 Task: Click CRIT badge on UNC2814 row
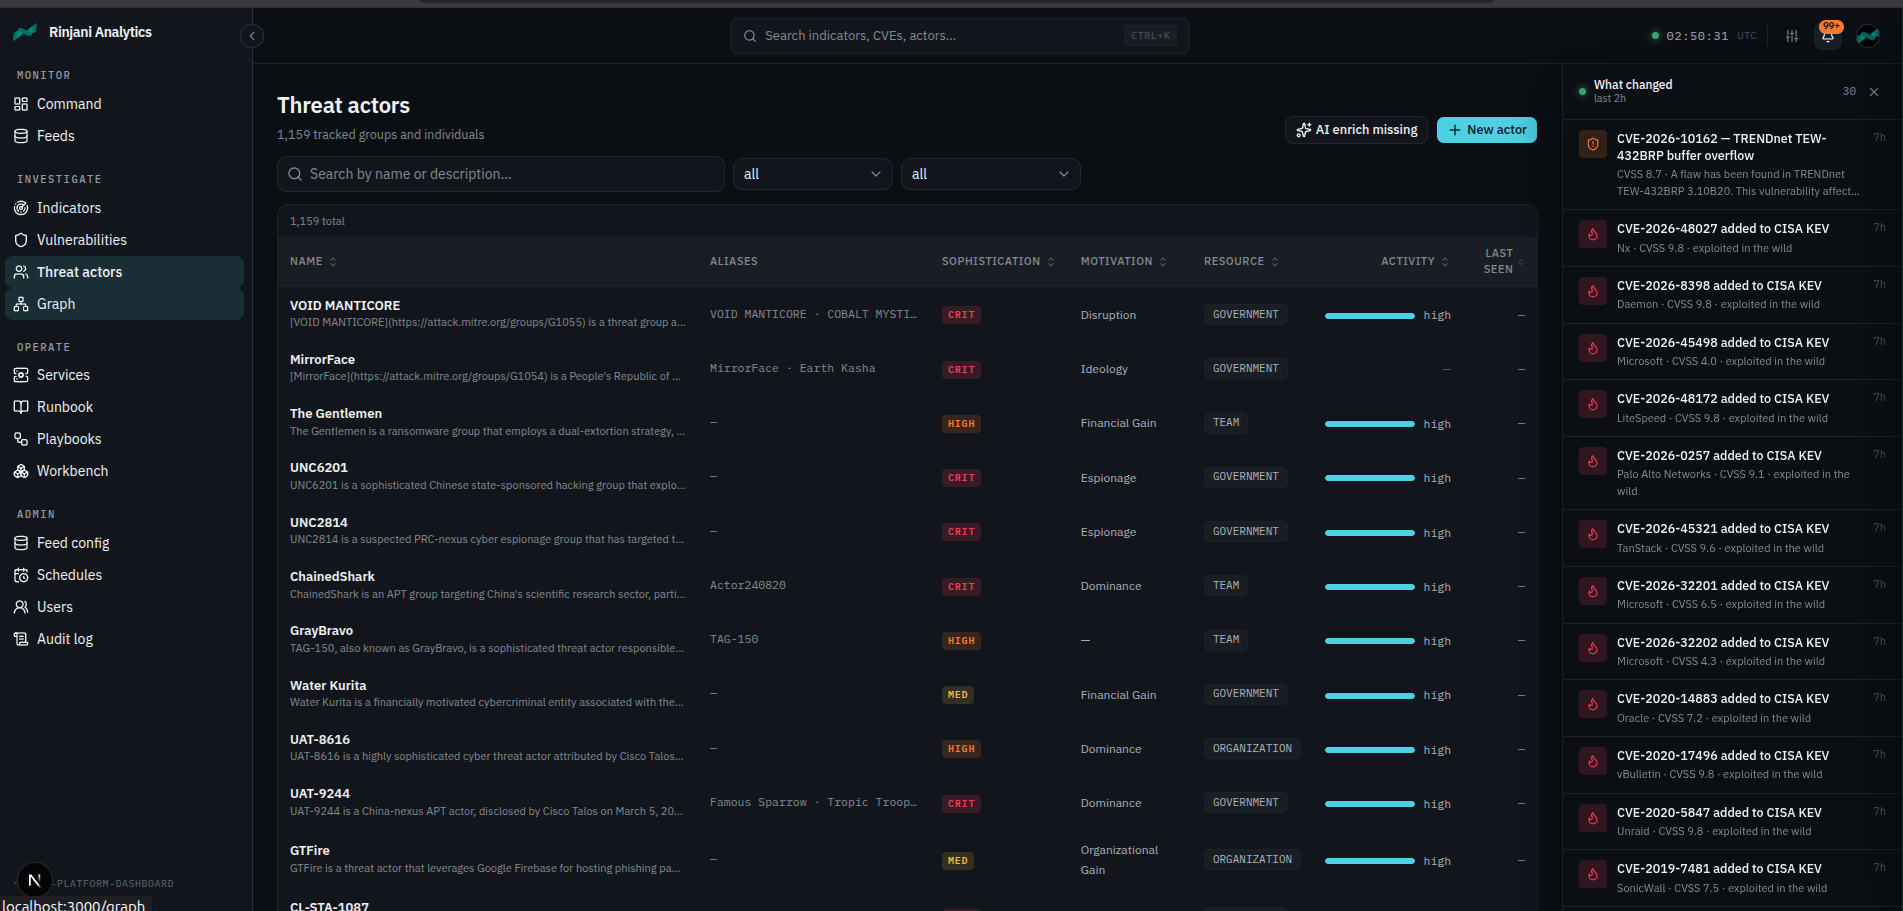(961, 532)
